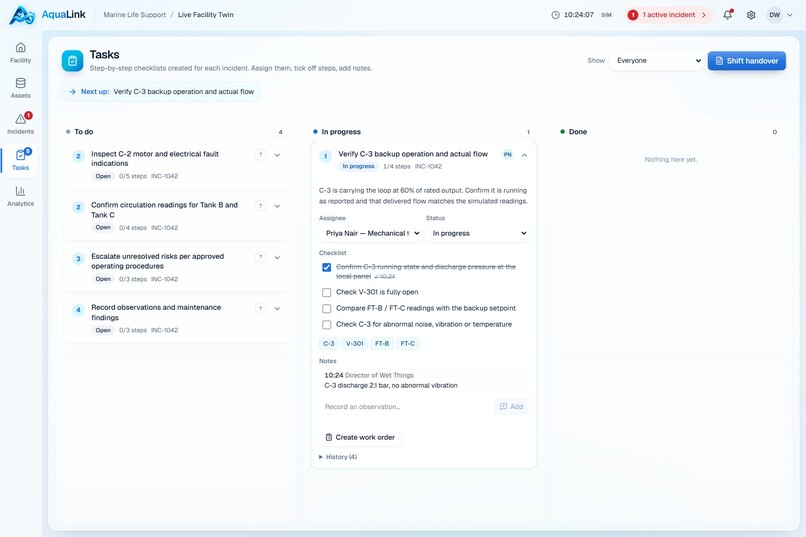This screenshot has width=806, height=537.
Task: Click the C-3 asset tag
Action: 329,343
